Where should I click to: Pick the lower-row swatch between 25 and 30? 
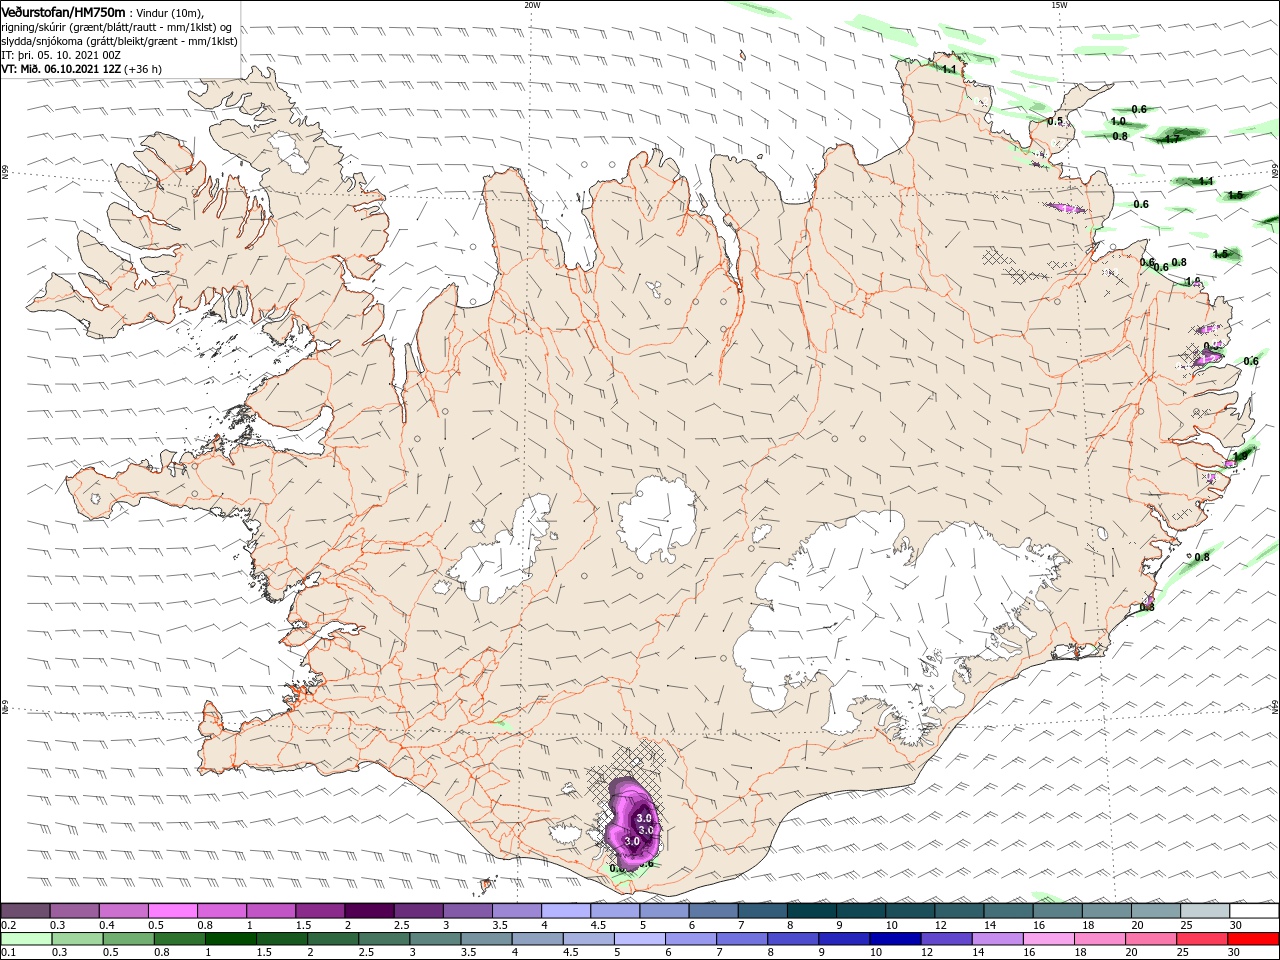point(1200,939)
